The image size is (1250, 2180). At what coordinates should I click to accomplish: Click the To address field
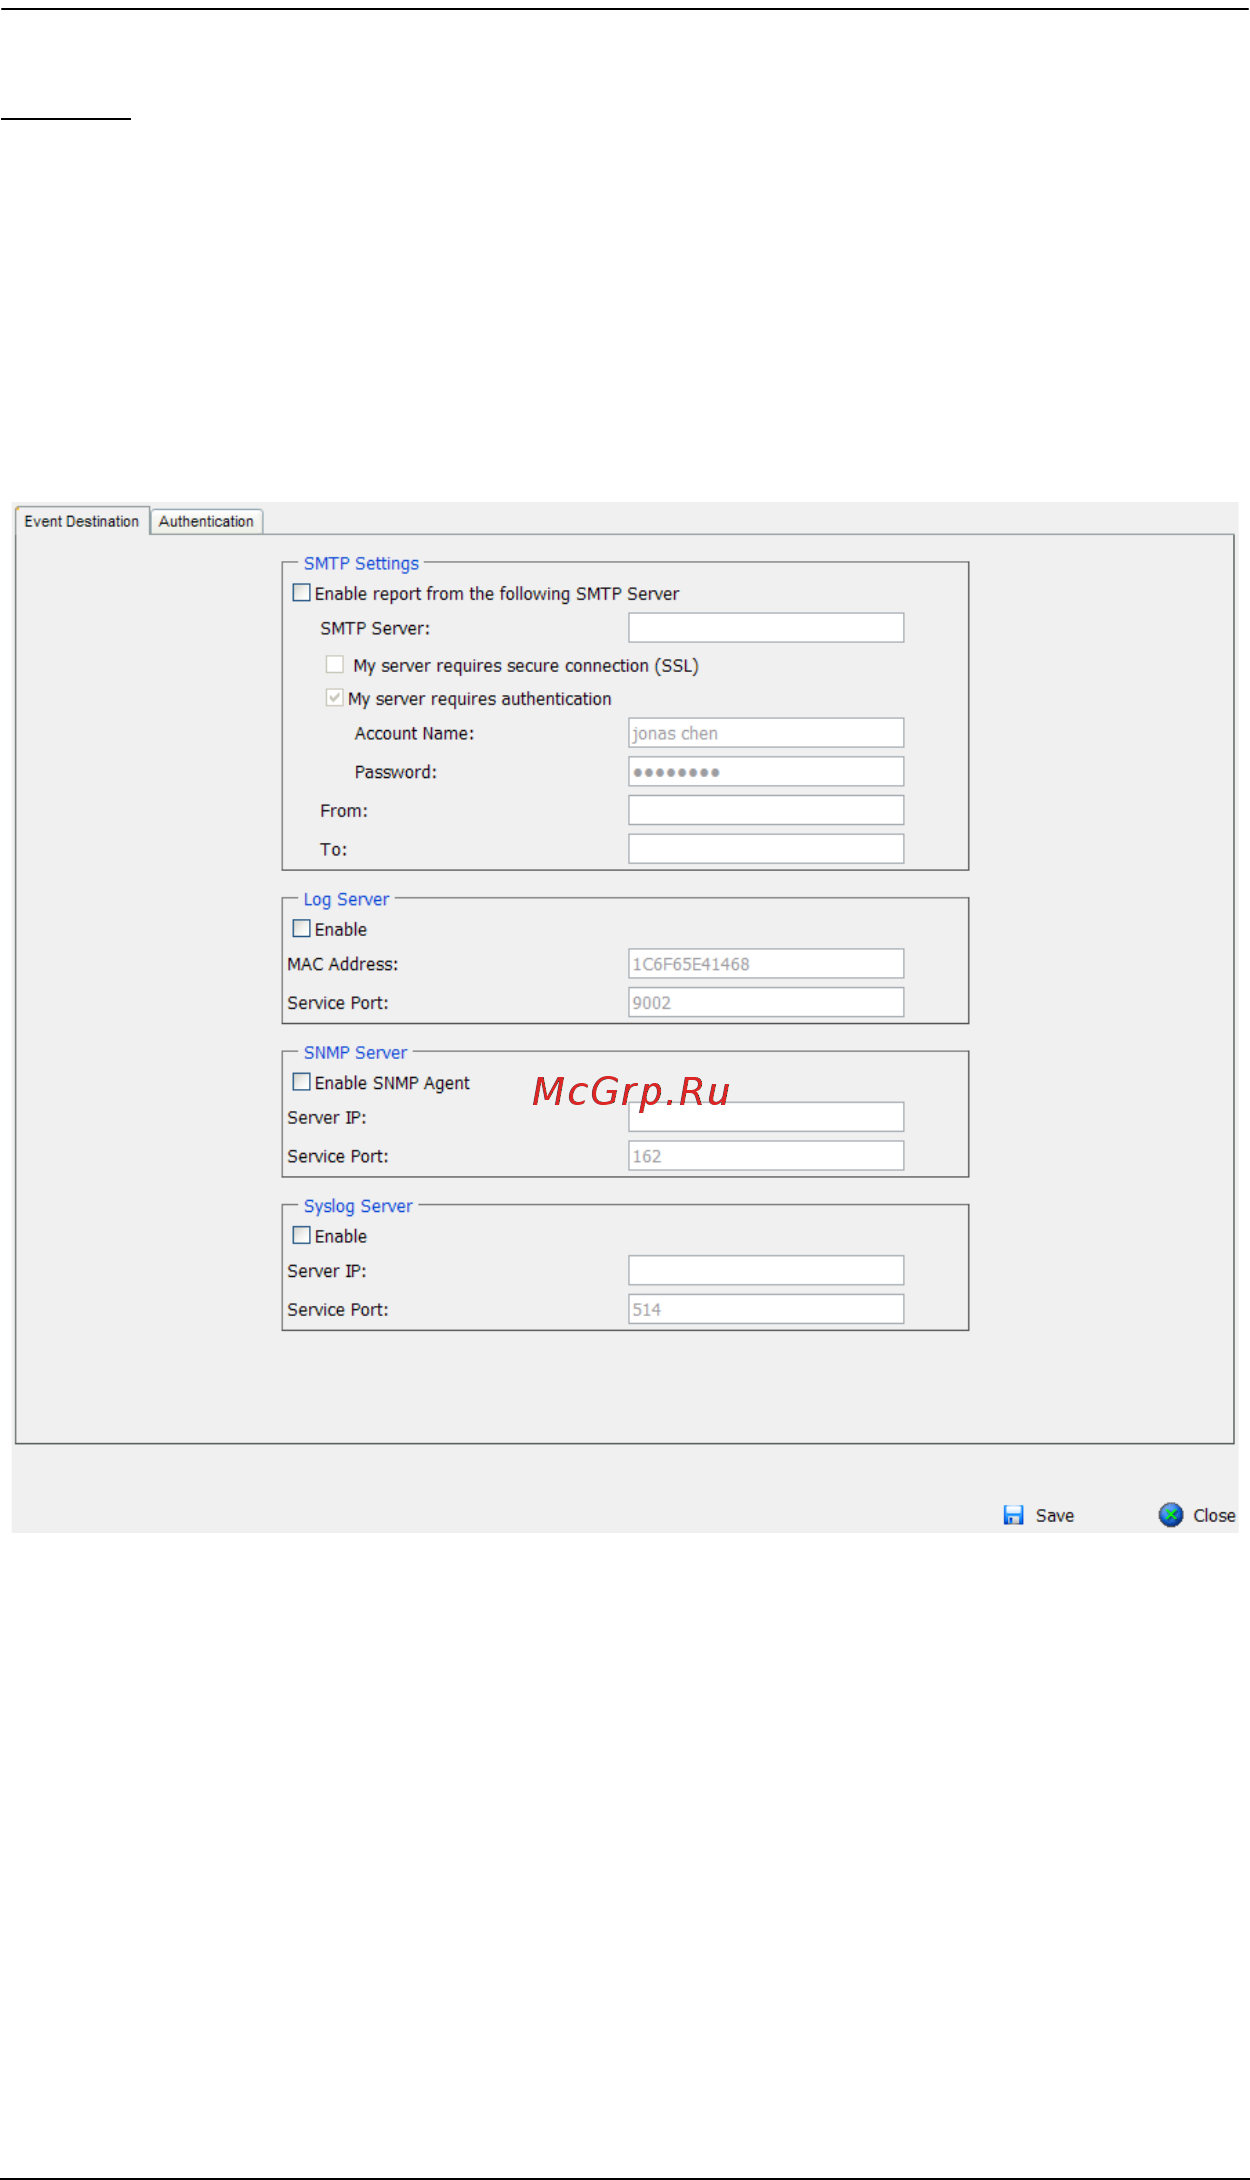click(766, 849)
